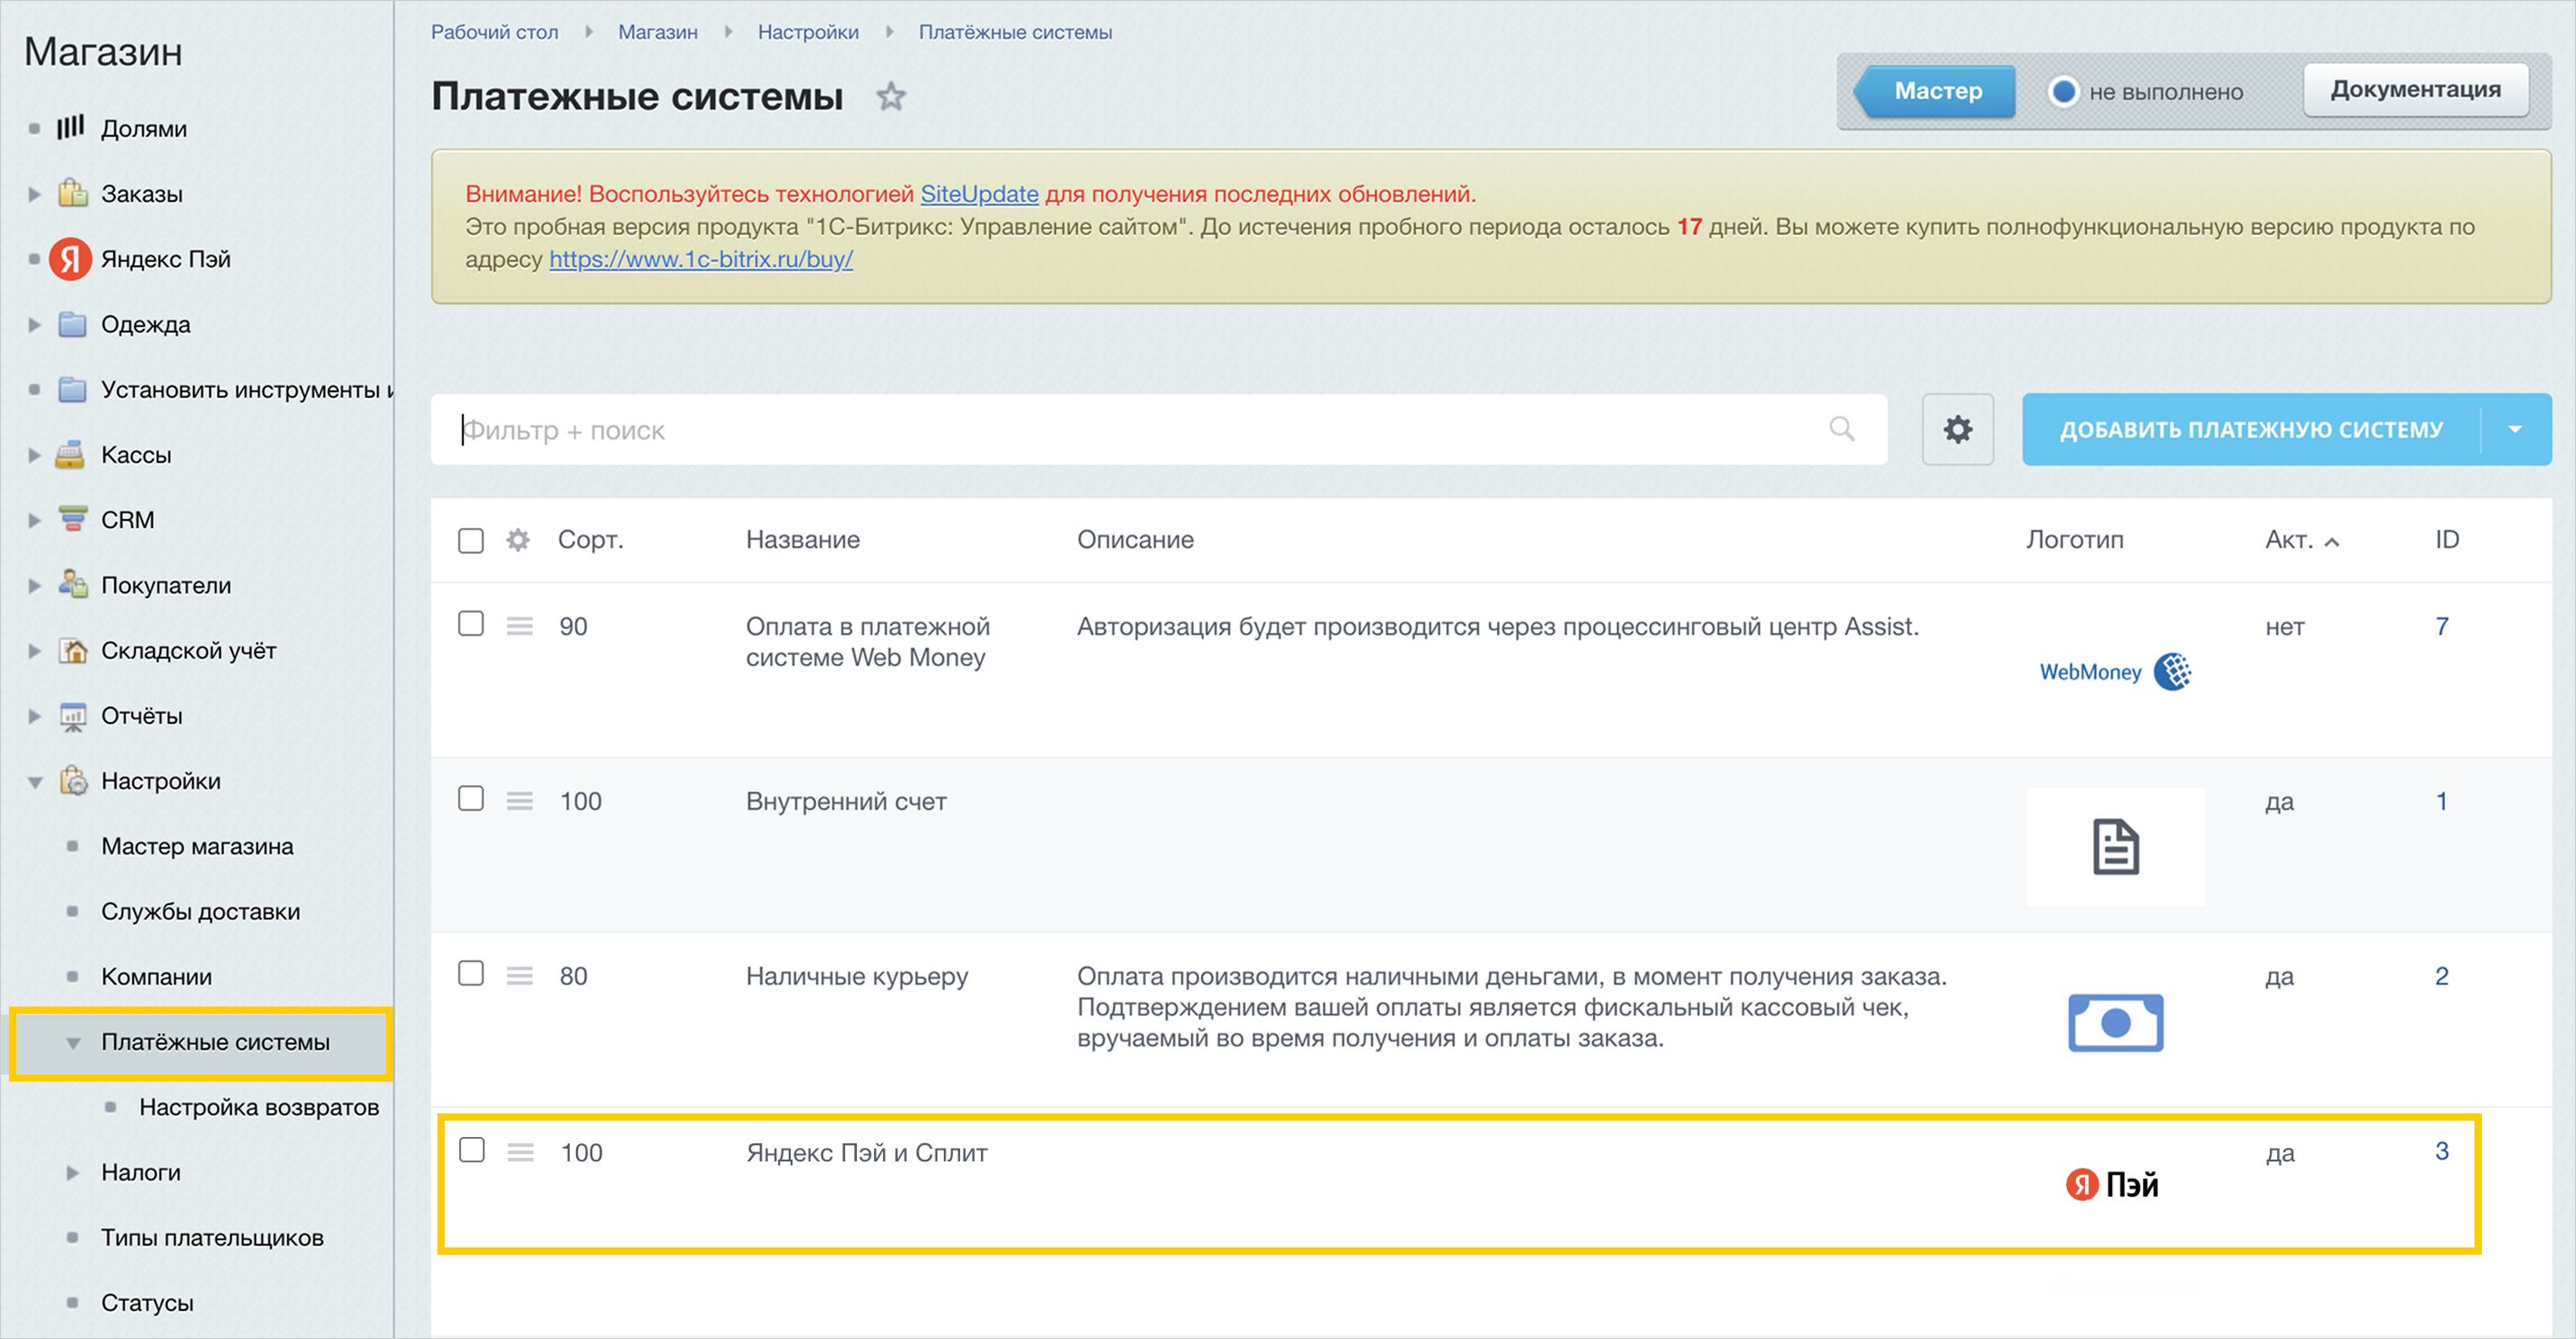Check the Яндекс Пэй и Сплит row checkbox
The height and width of the screenshot is (1339, 2576).
pos(471,1150)
